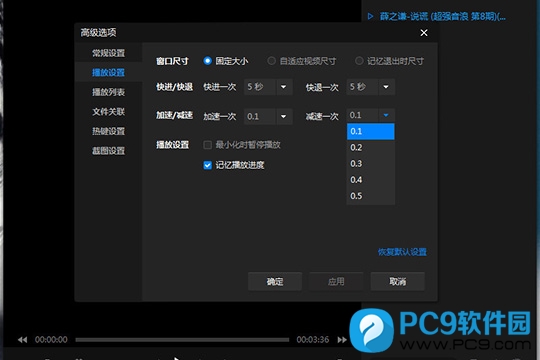
Task: Switch to the 截图设置 tab
Action: [x=108, y=151]
